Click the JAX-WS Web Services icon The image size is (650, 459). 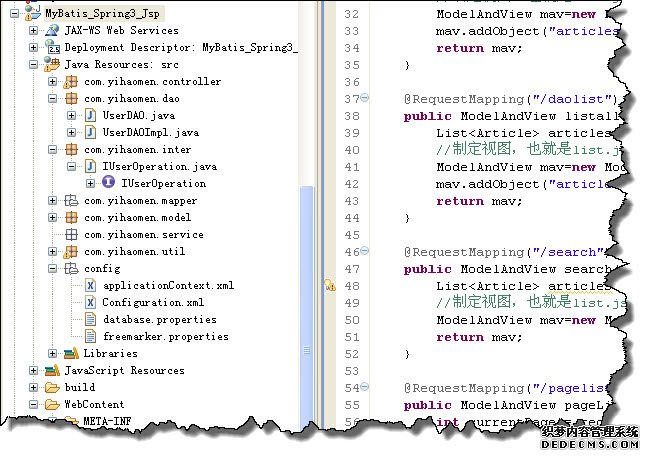coord(51,30)
